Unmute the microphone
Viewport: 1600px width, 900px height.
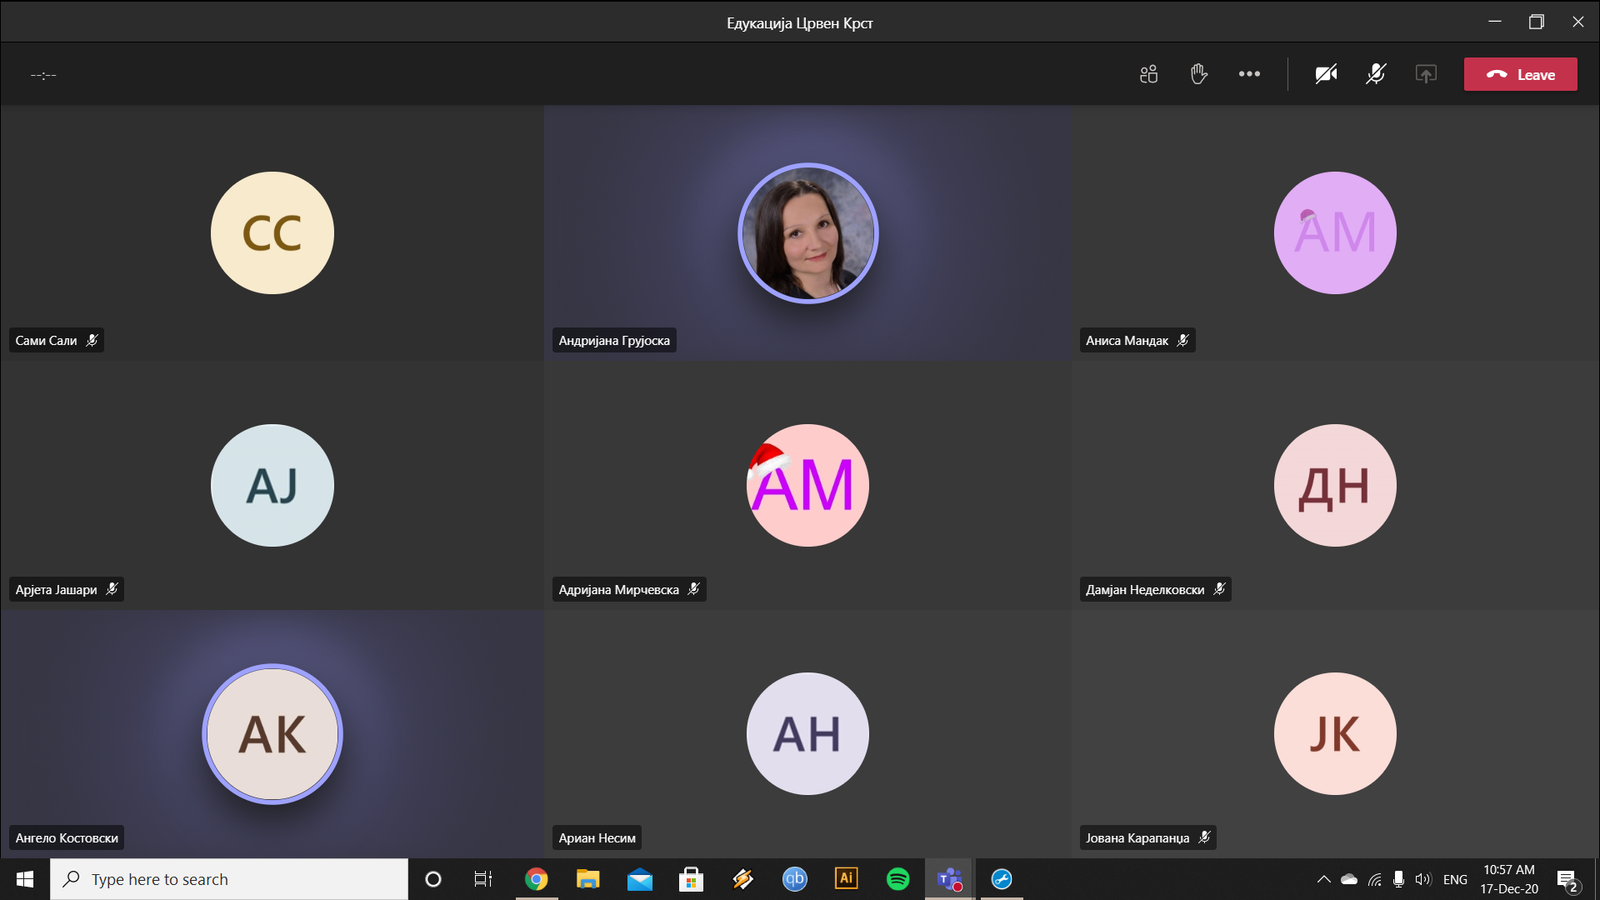1376,74
